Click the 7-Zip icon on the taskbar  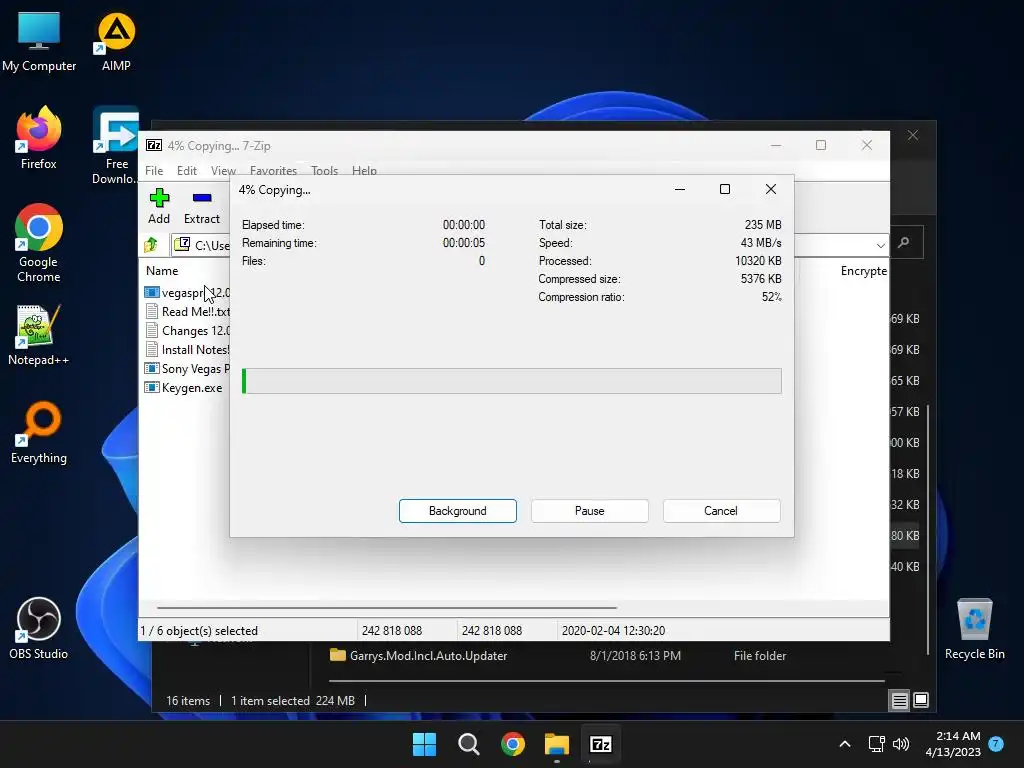click(x=601, y=744)
